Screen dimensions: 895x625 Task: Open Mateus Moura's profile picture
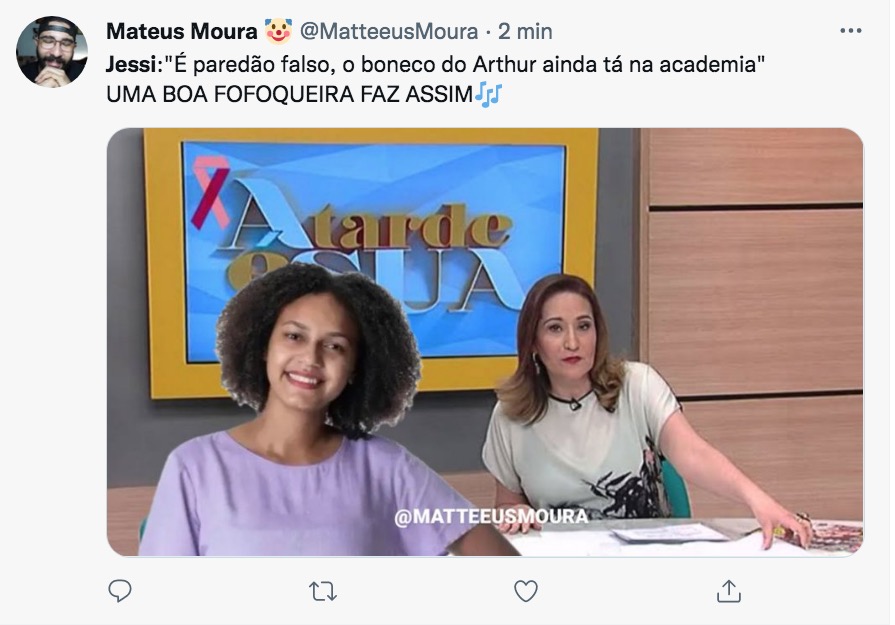51,51
